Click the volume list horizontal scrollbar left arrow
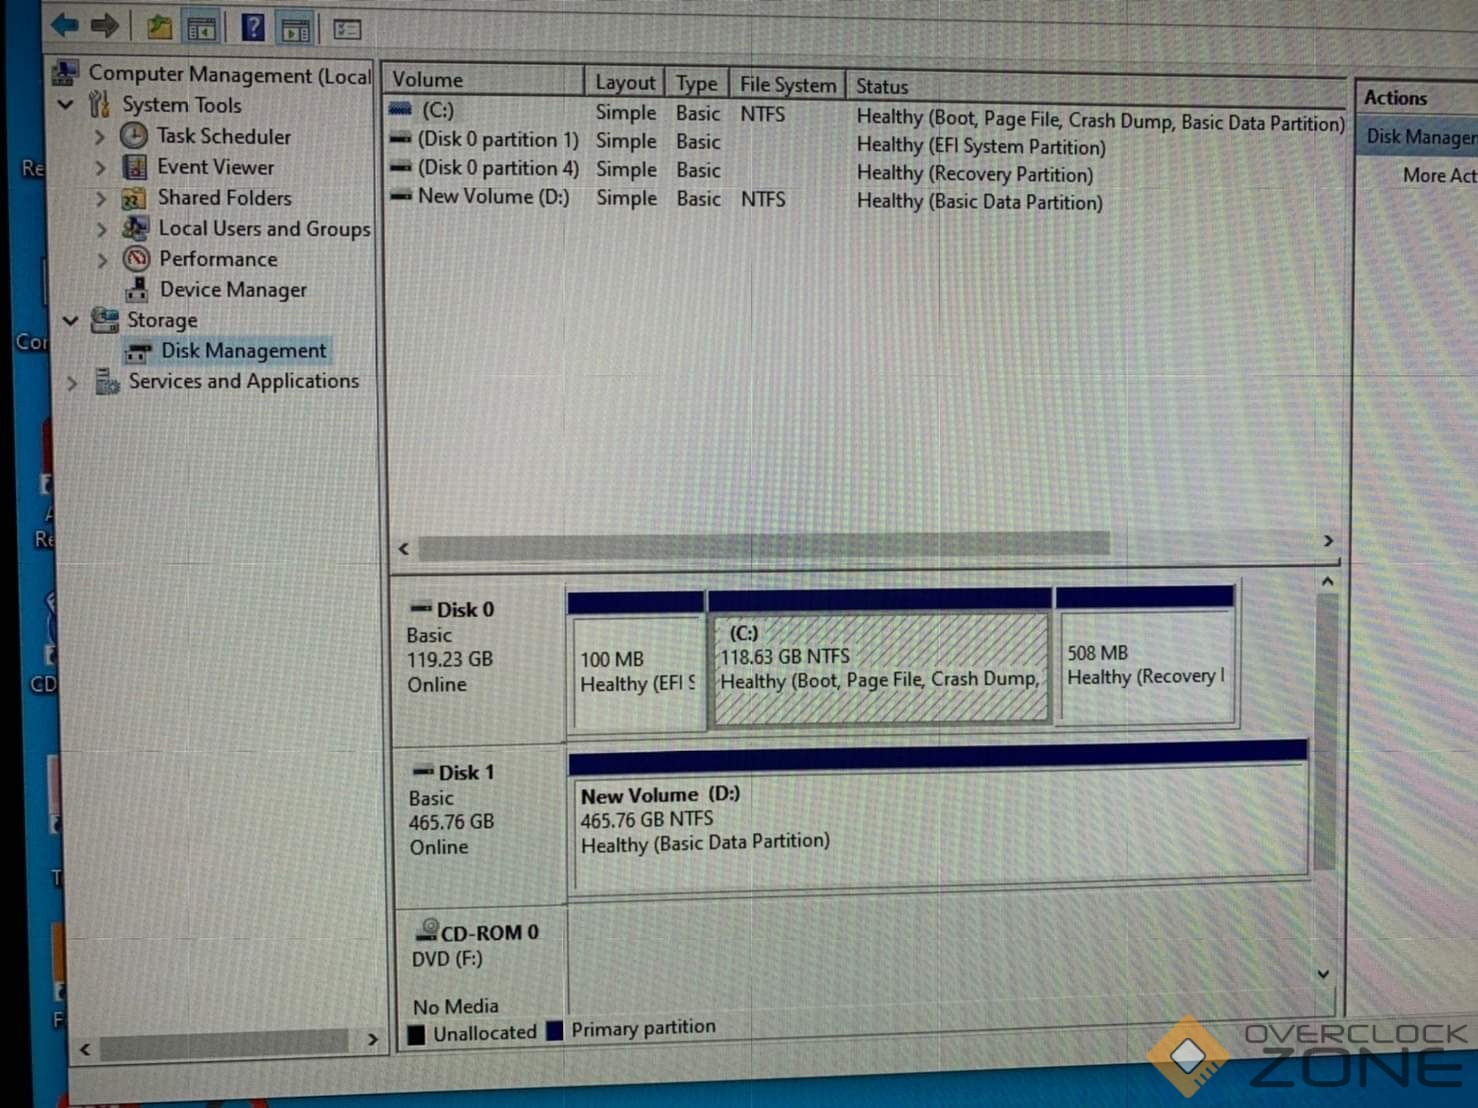This screenshot has width=1478, height=1108. pos(404,548)
